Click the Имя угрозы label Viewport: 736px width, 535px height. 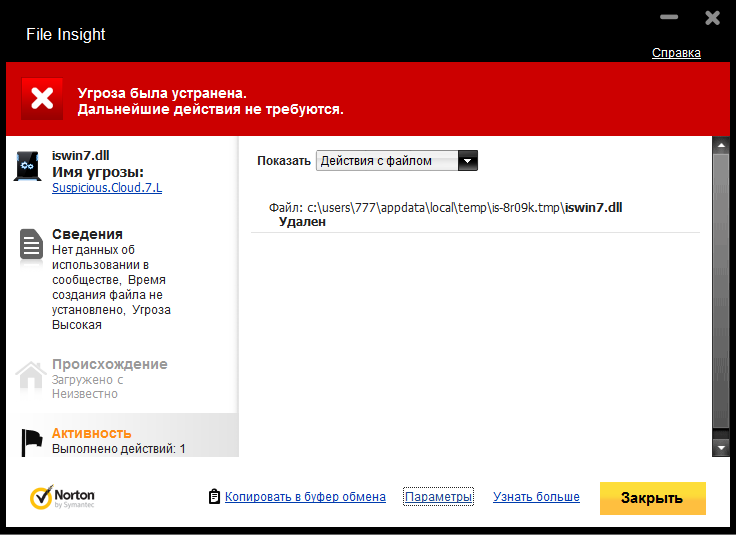98,172
